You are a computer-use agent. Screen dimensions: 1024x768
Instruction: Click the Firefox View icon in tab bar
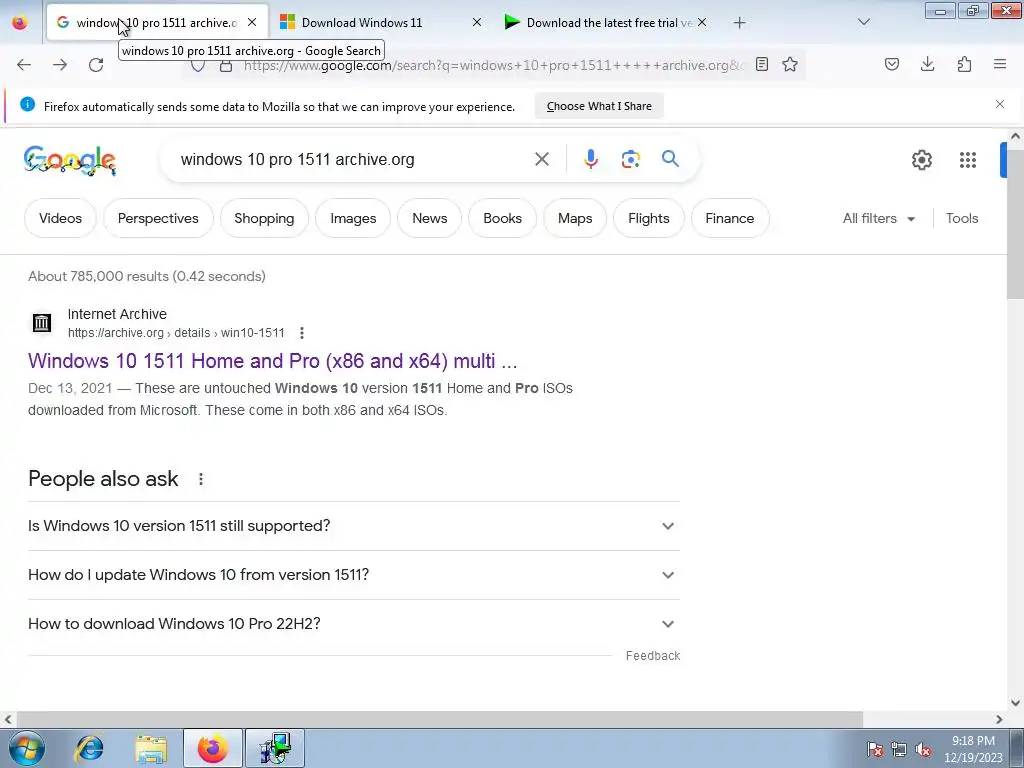click(20, 22)
